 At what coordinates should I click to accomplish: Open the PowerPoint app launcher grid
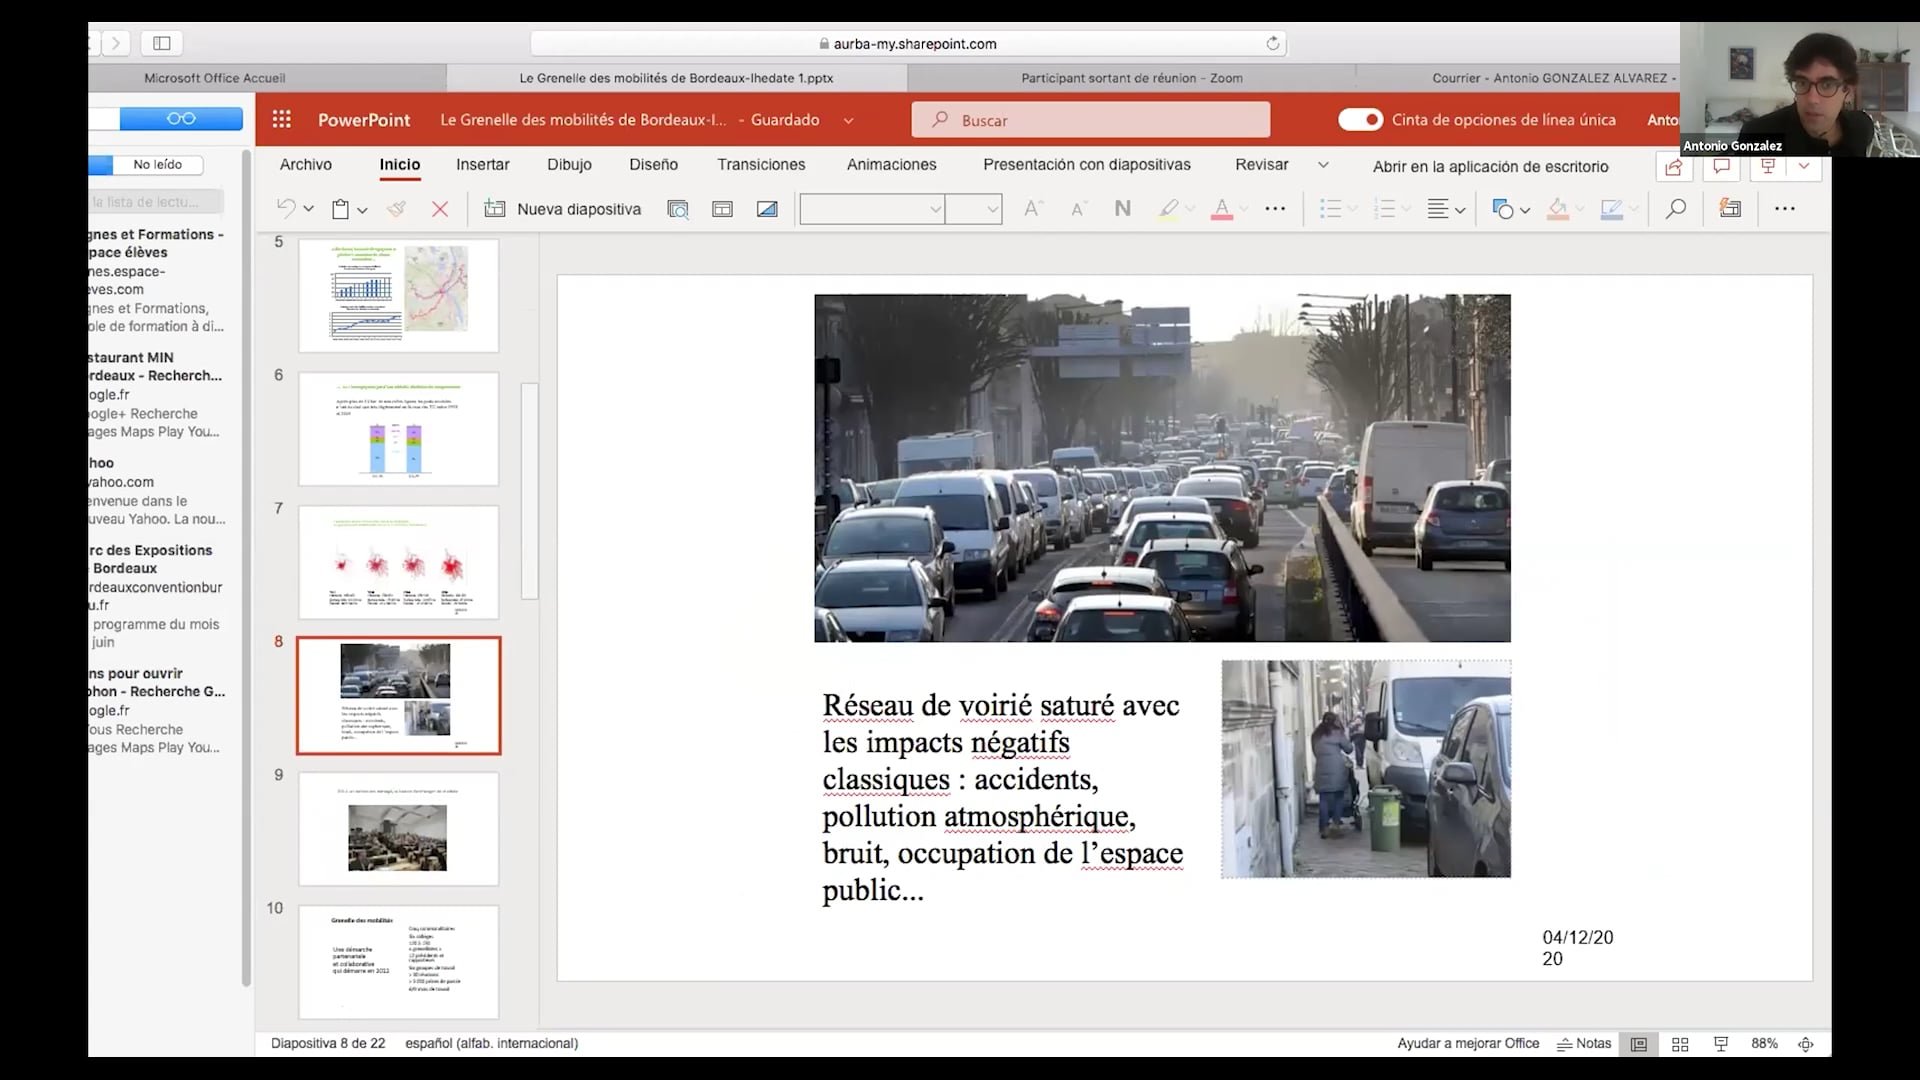coord(282,119)
